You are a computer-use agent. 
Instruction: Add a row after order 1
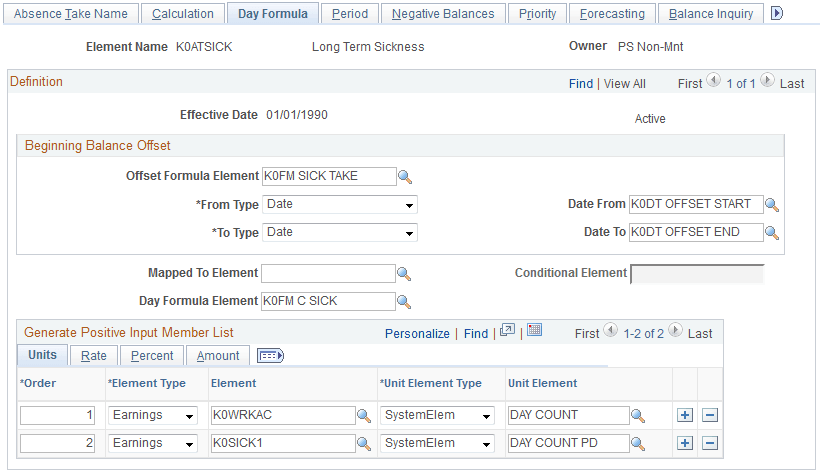coord(685,415)
